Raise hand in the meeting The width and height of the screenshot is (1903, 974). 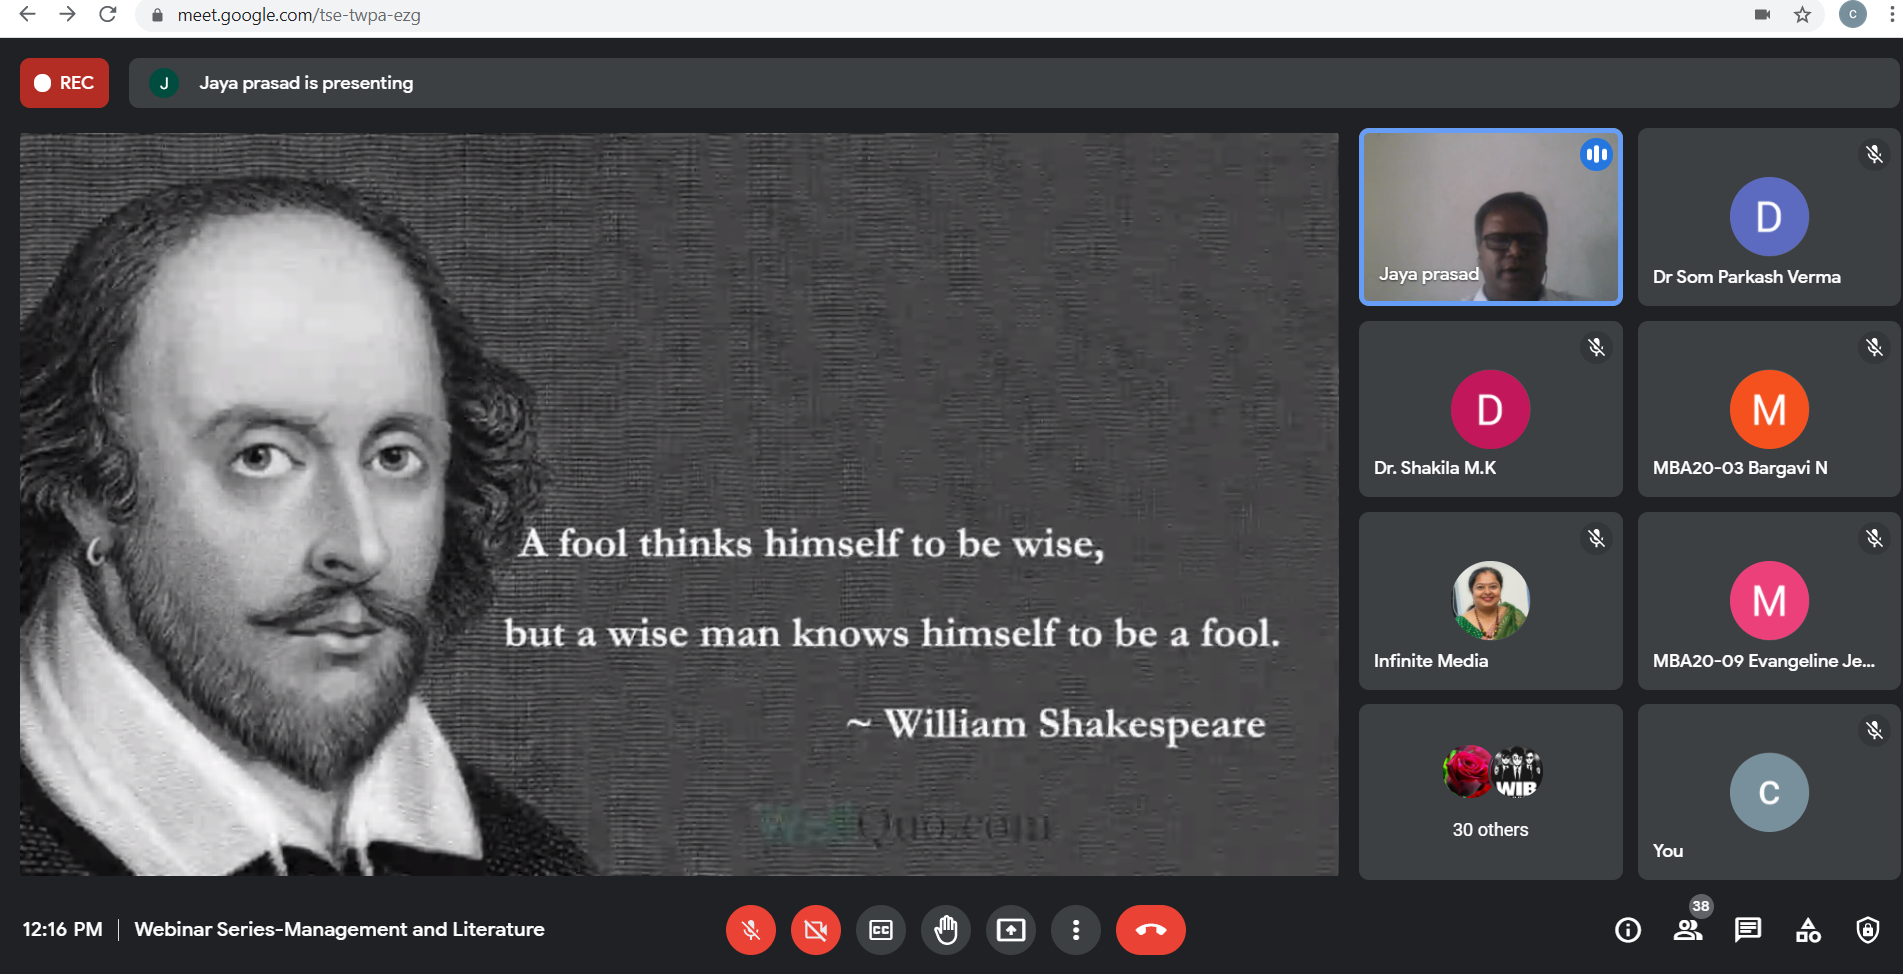(946, 930)
